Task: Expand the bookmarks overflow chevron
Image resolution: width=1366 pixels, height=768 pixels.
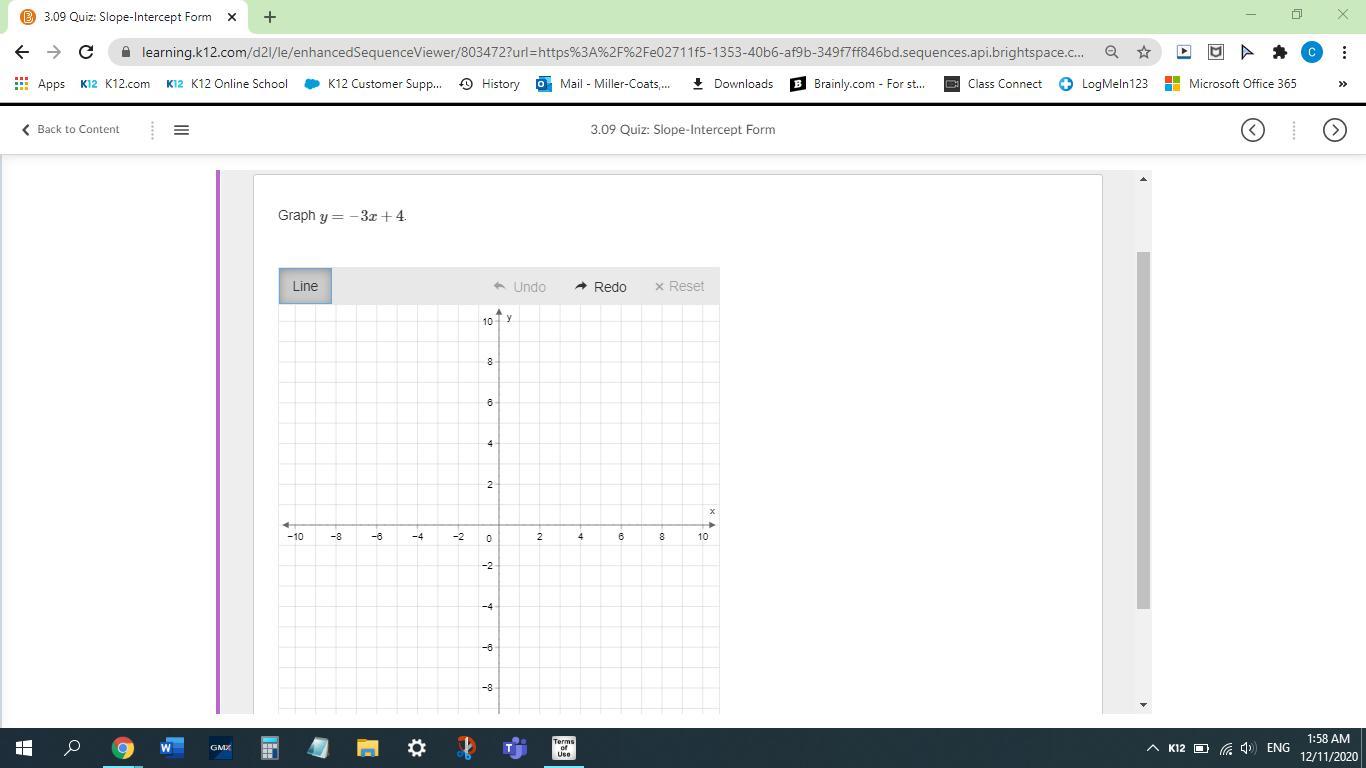Action: click(1343, 84)
